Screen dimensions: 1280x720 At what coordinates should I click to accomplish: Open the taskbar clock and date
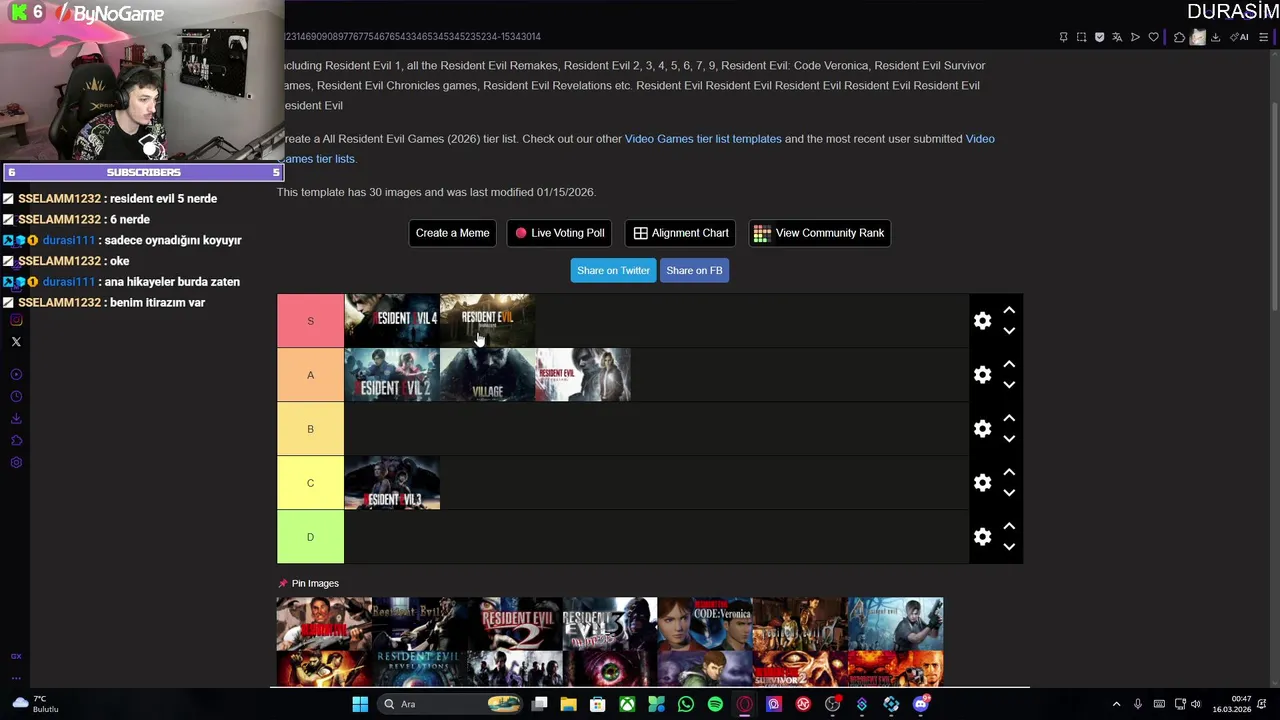pos(1232,704)
